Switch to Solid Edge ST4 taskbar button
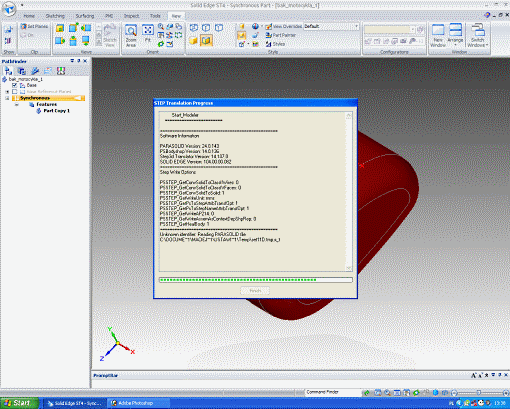Image resolution: width=510 pixels, height=409 pixels. pos(76,403)
